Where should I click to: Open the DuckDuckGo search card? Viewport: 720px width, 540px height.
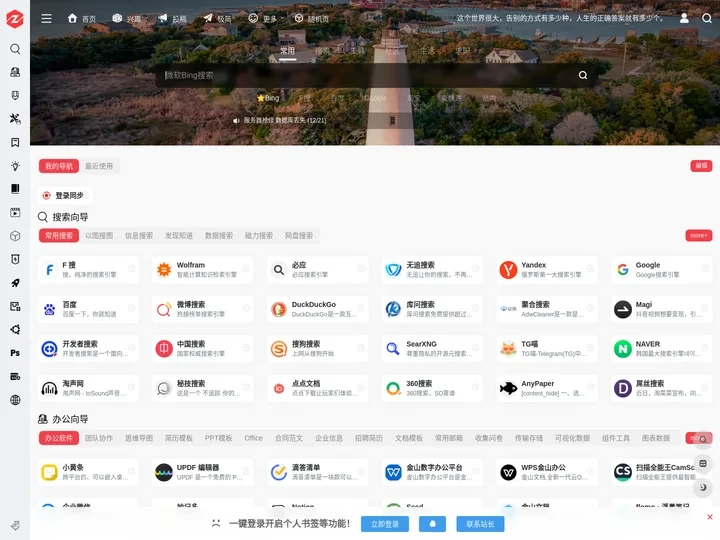click(317, 309)
